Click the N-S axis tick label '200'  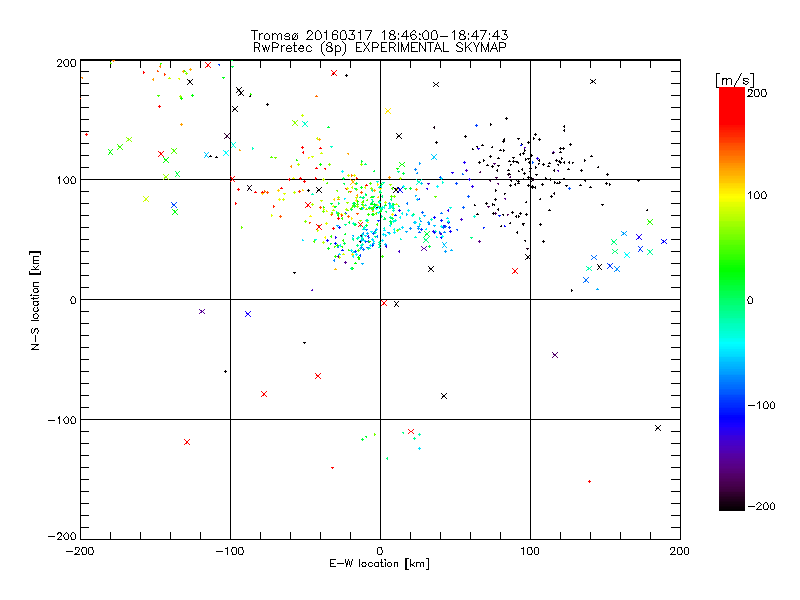pos(66,63)
